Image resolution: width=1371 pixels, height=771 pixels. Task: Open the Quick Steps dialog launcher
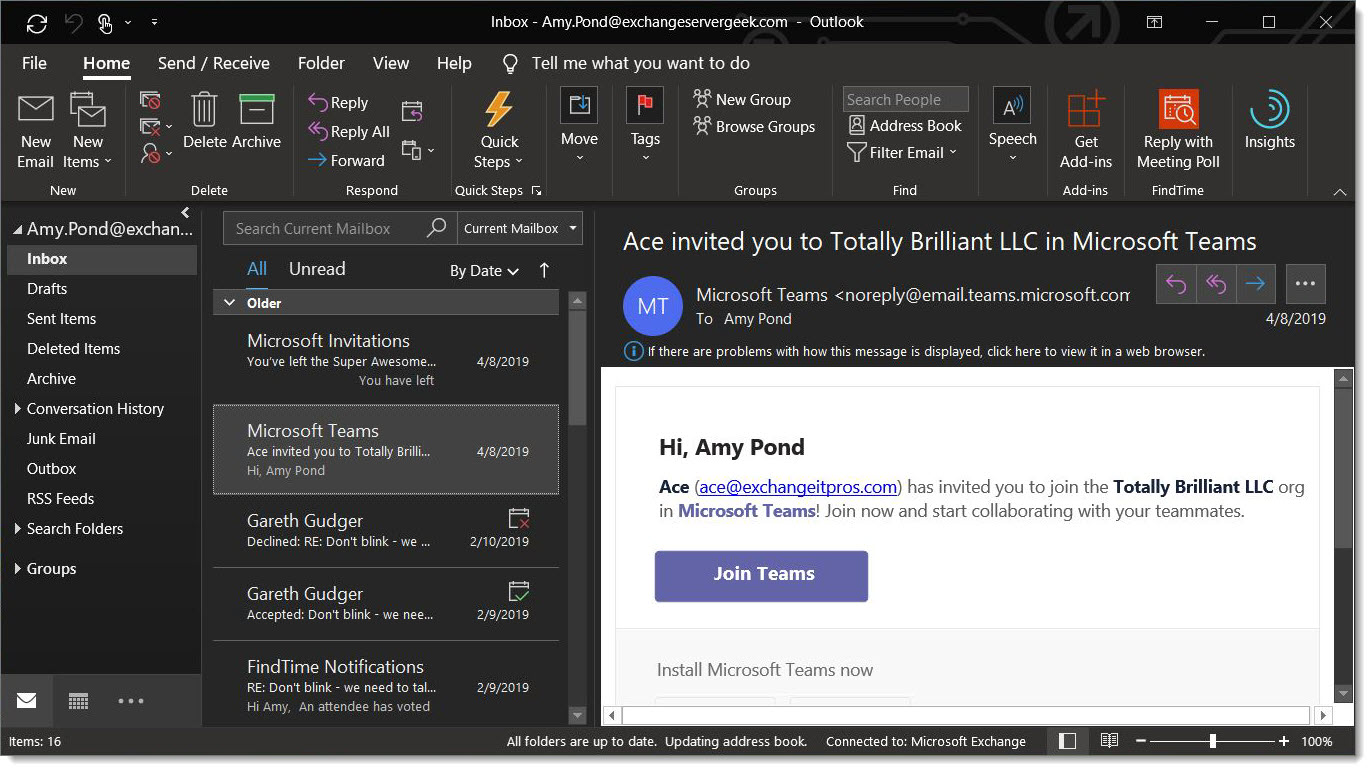536,190
